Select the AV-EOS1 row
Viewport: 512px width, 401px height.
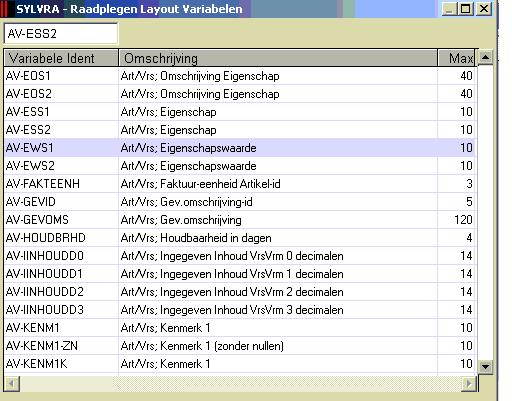click(240, 76)
